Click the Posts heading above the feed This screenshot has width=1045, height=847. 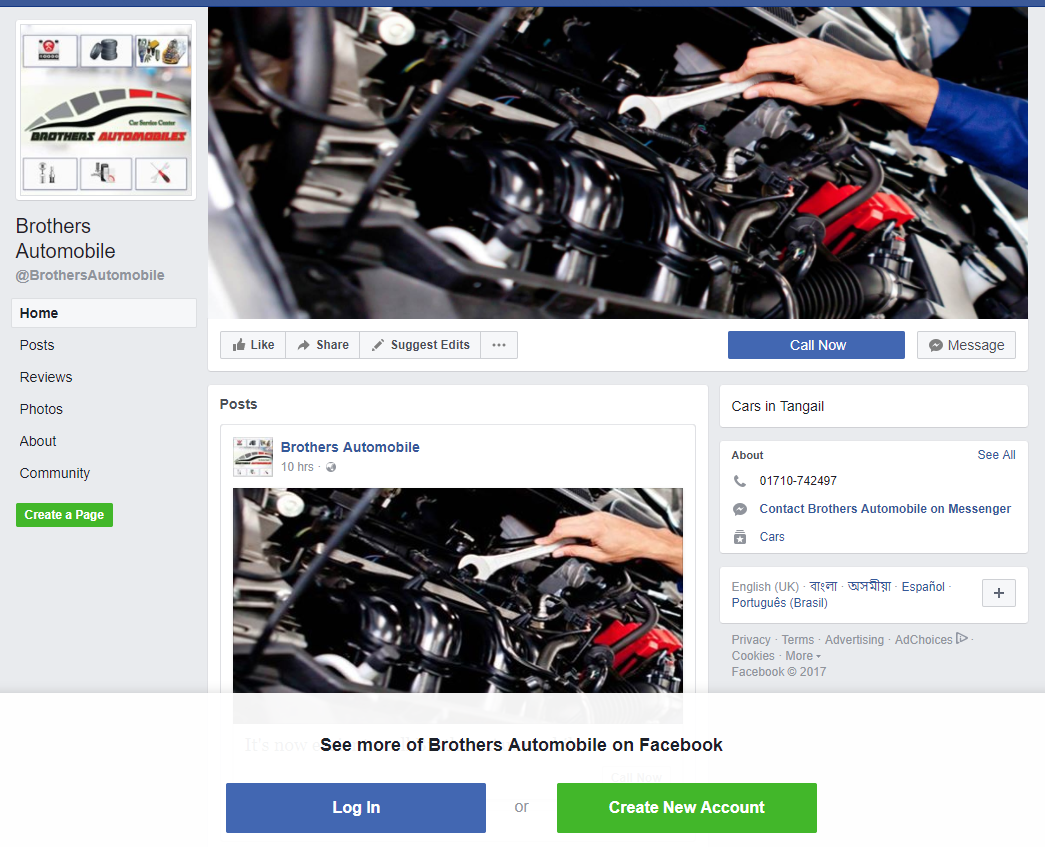point(238,404)
